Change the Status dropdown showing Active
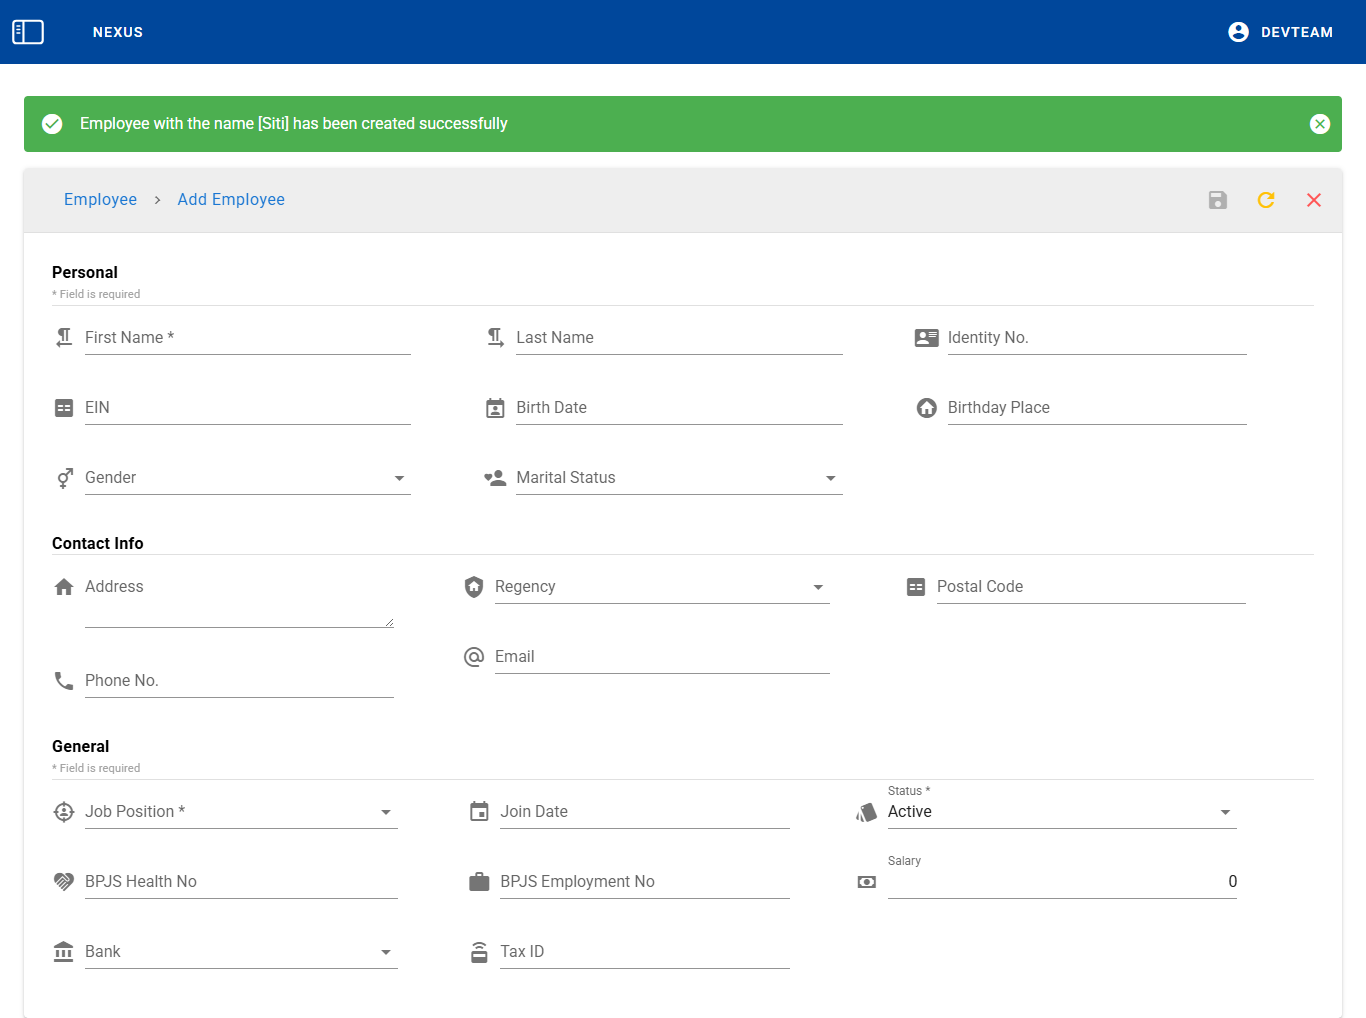Screen dimensions: 1366x1018 [x=1061, y=812]
